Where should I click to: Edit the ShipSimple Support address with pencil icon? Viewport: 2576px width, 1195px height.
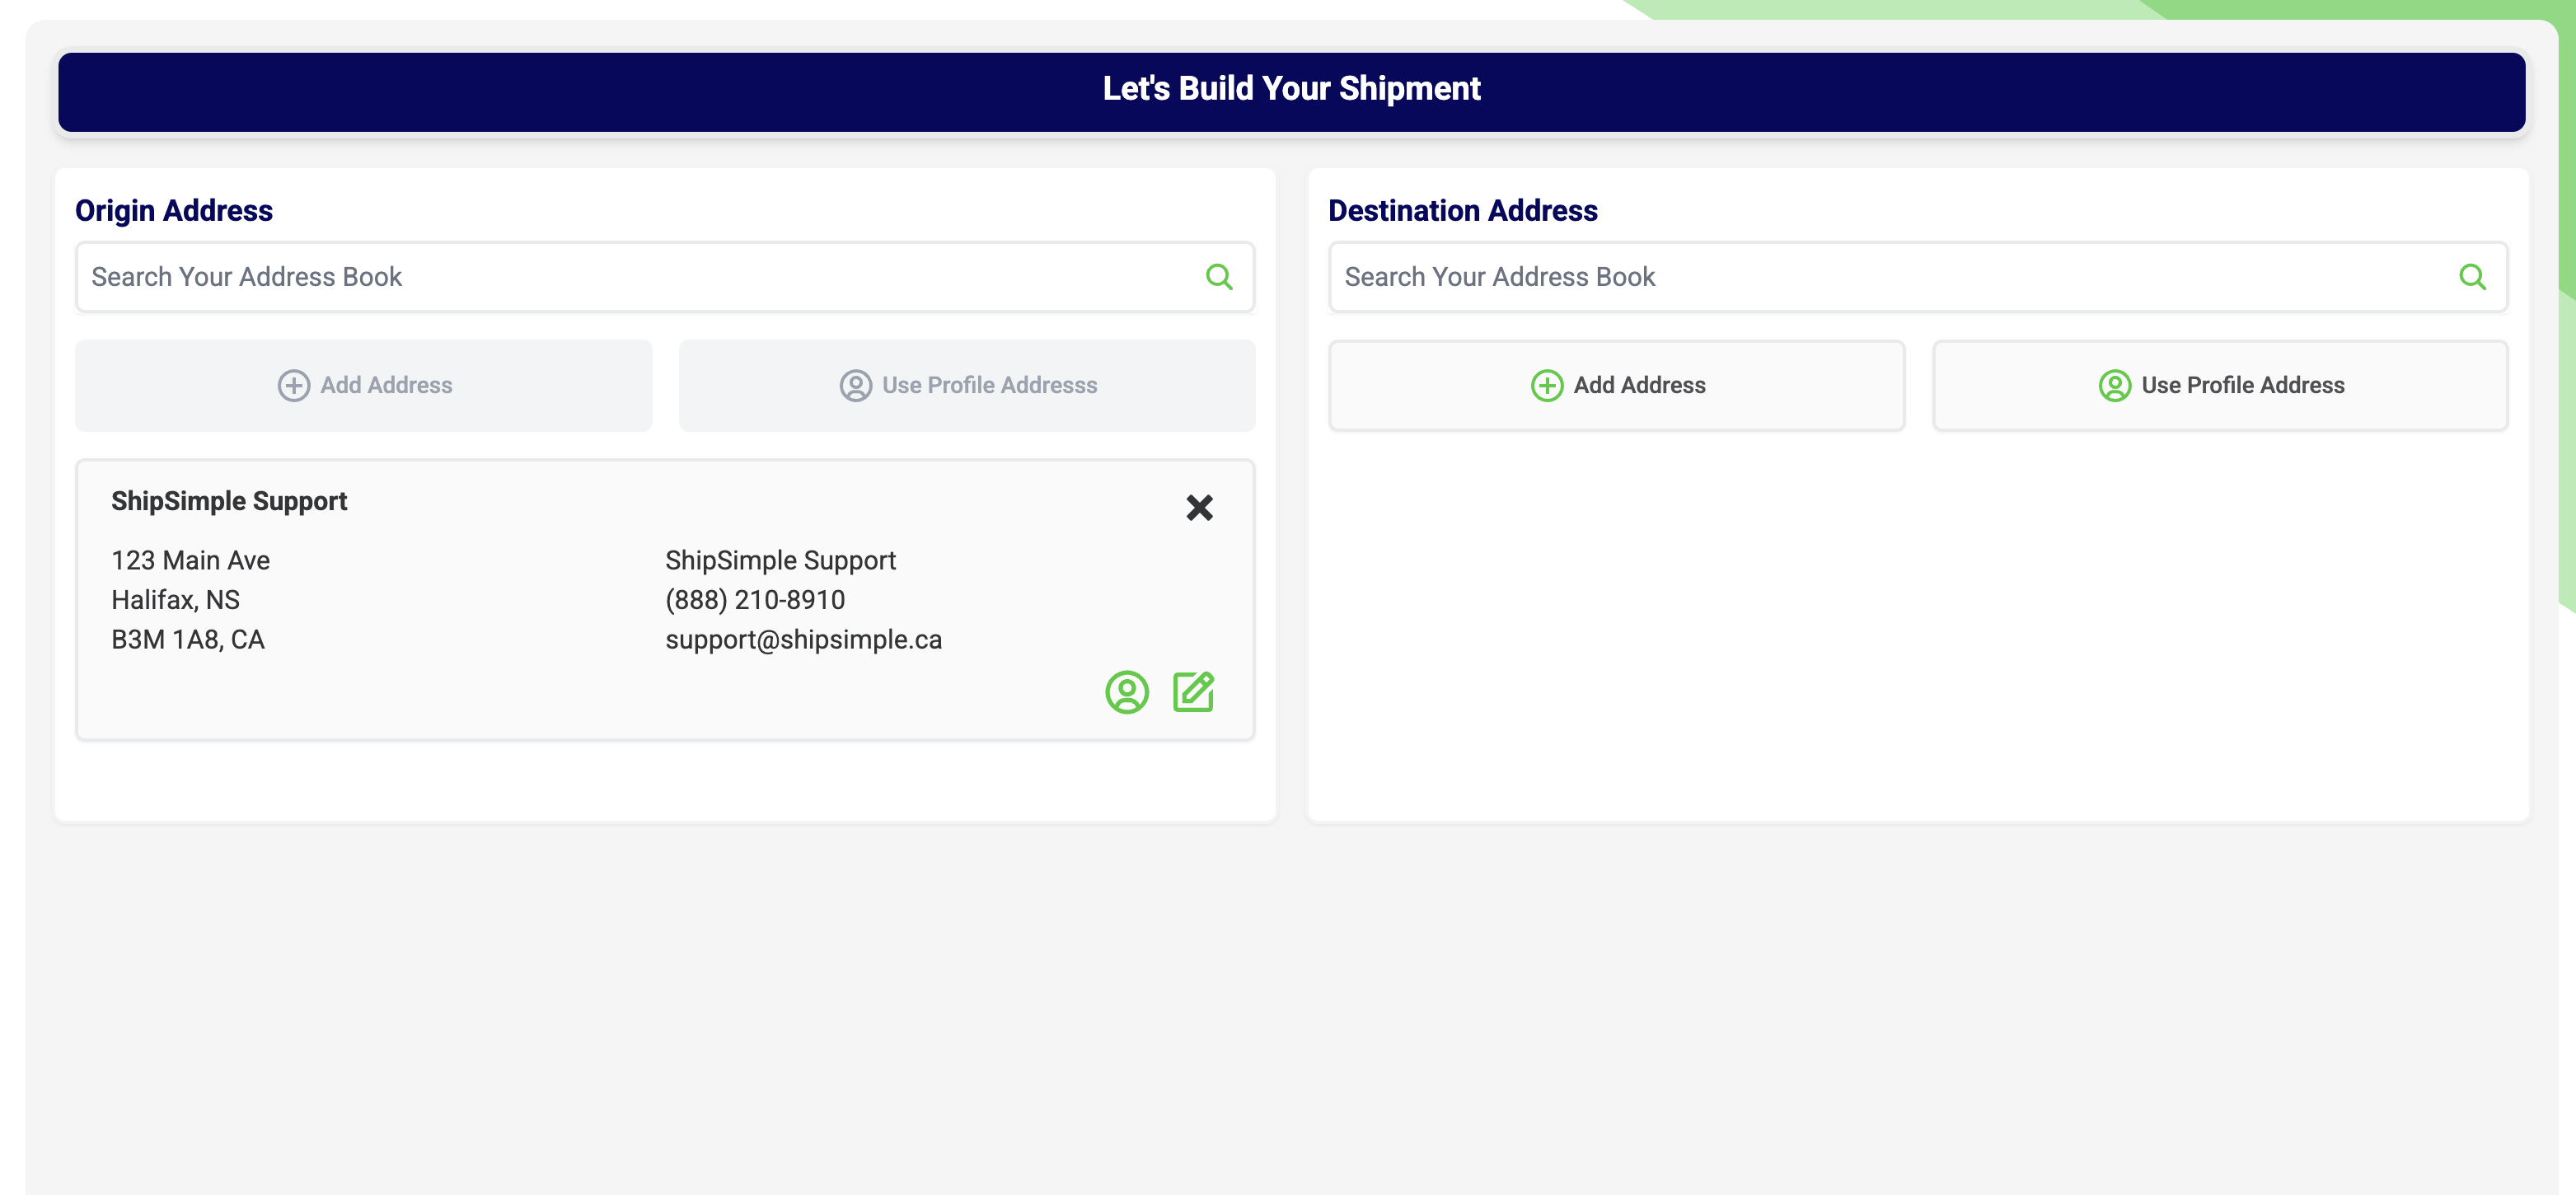(x=1193, y=692)
